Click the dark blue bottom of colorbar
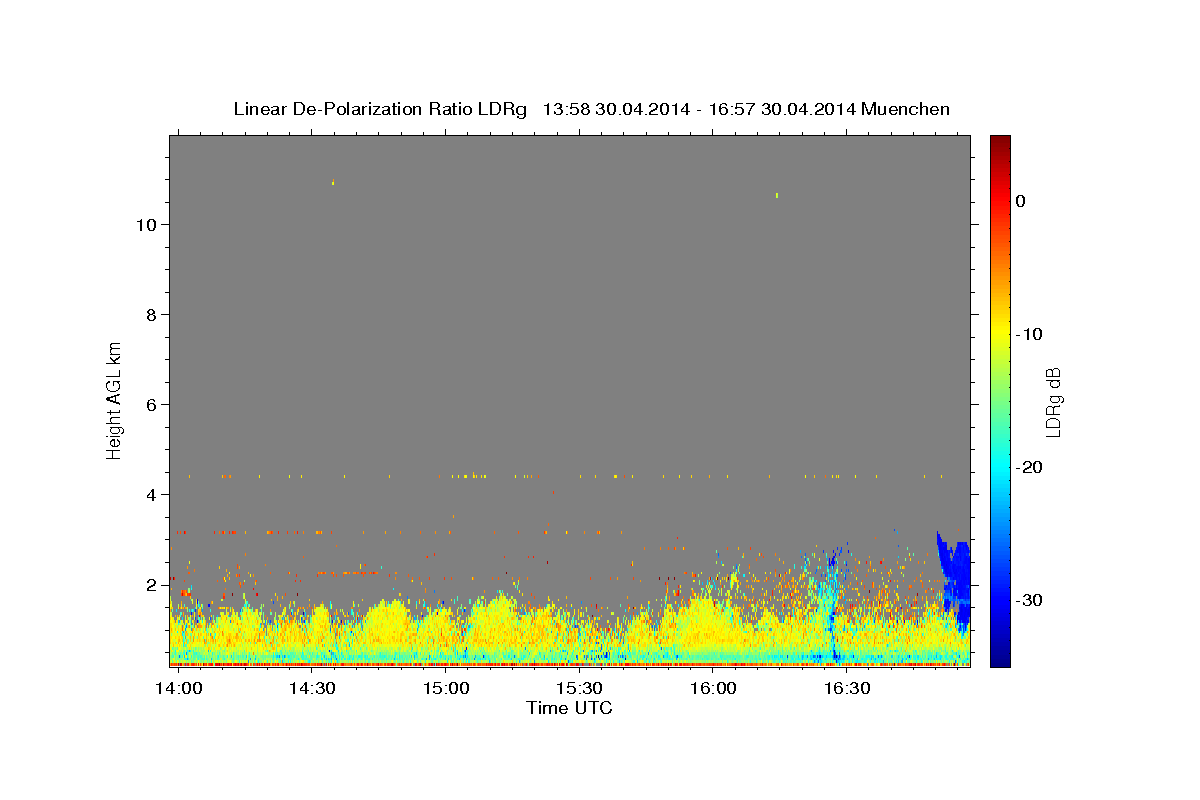 [1000, 659]
